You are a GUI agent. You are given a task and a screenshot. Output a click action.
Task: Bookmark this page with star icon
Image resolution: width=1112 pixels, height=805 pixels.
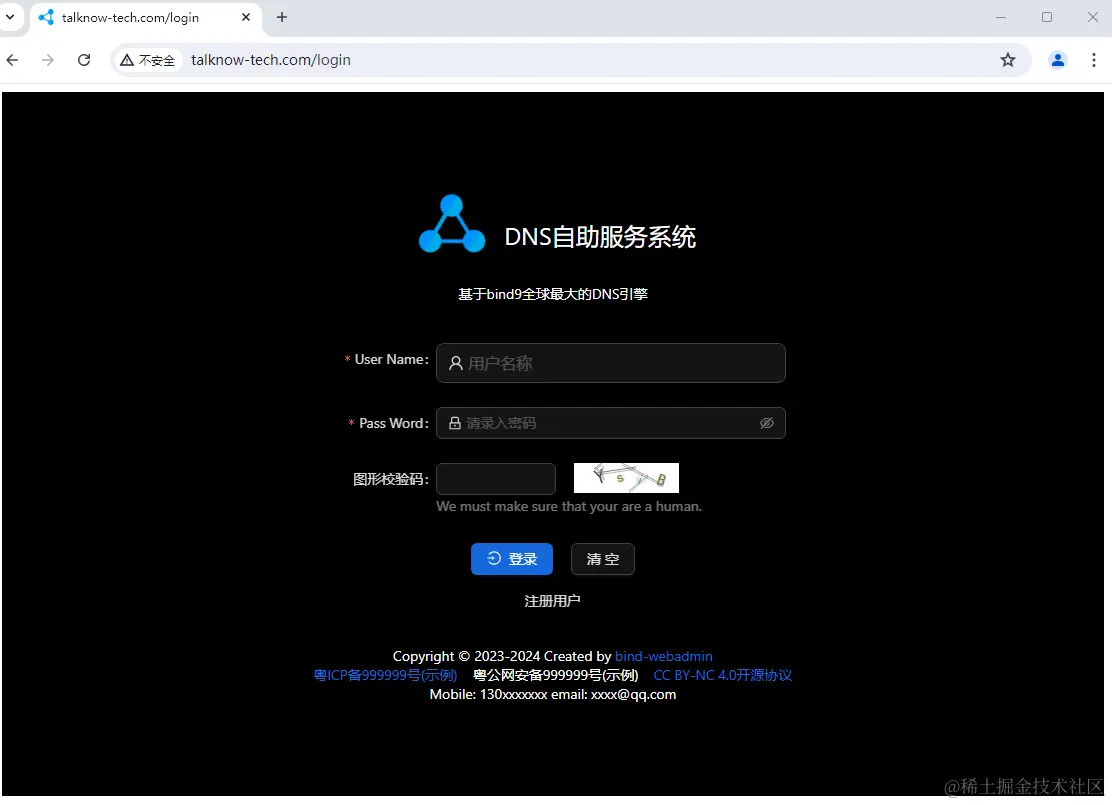point(1008,60)
